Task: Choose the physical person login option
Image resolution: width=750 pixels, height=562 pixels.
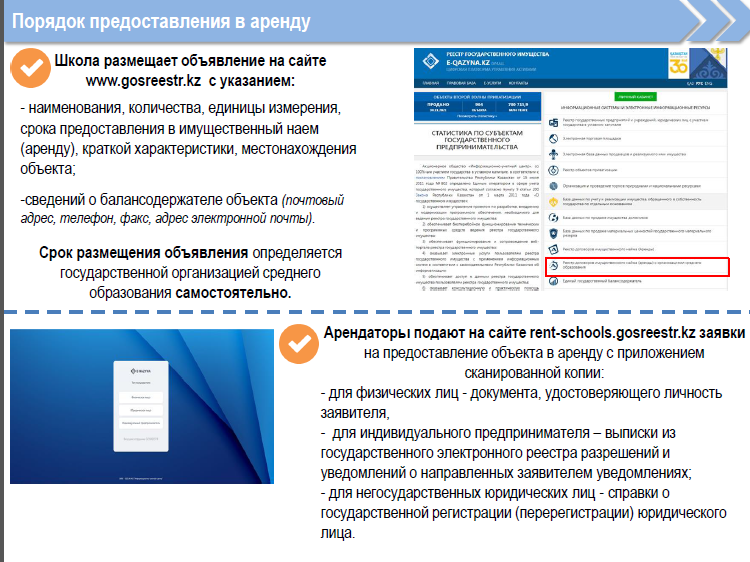Action: coord(141,397)
